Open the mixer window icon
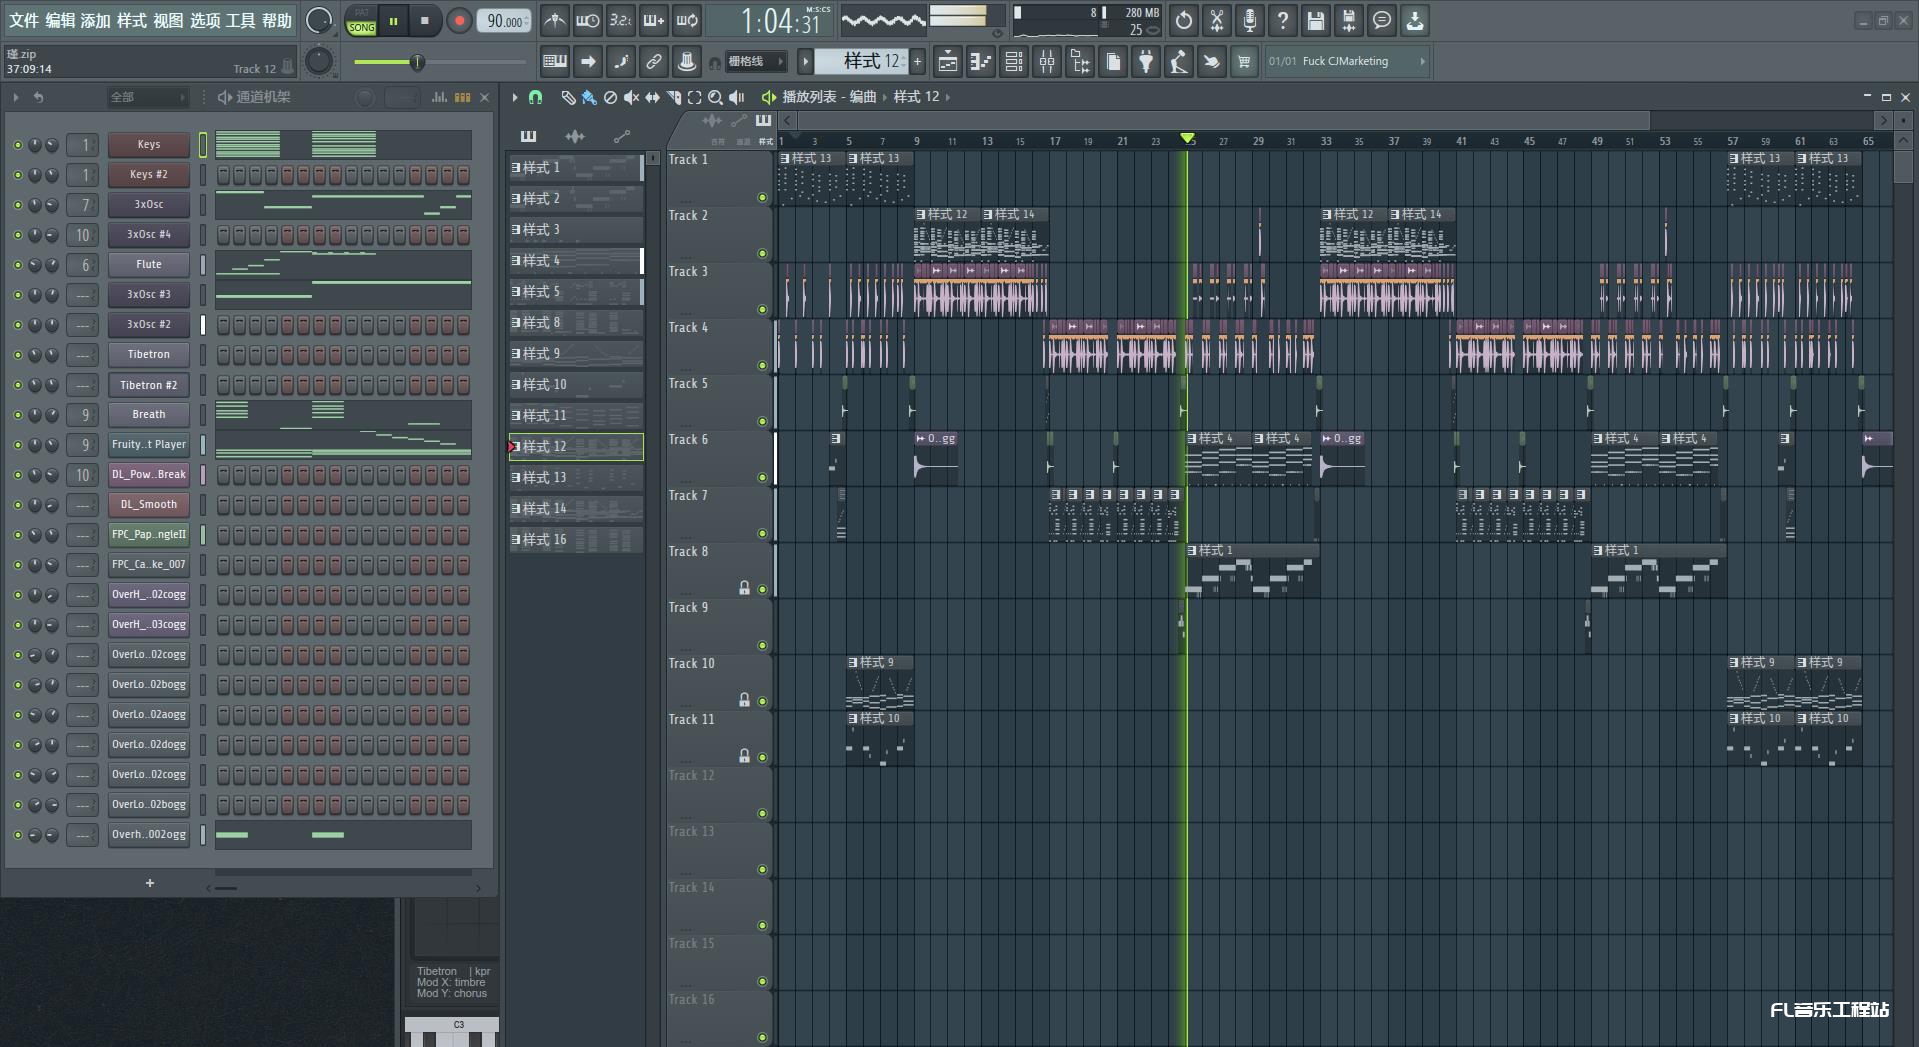 click(1047, 61)
